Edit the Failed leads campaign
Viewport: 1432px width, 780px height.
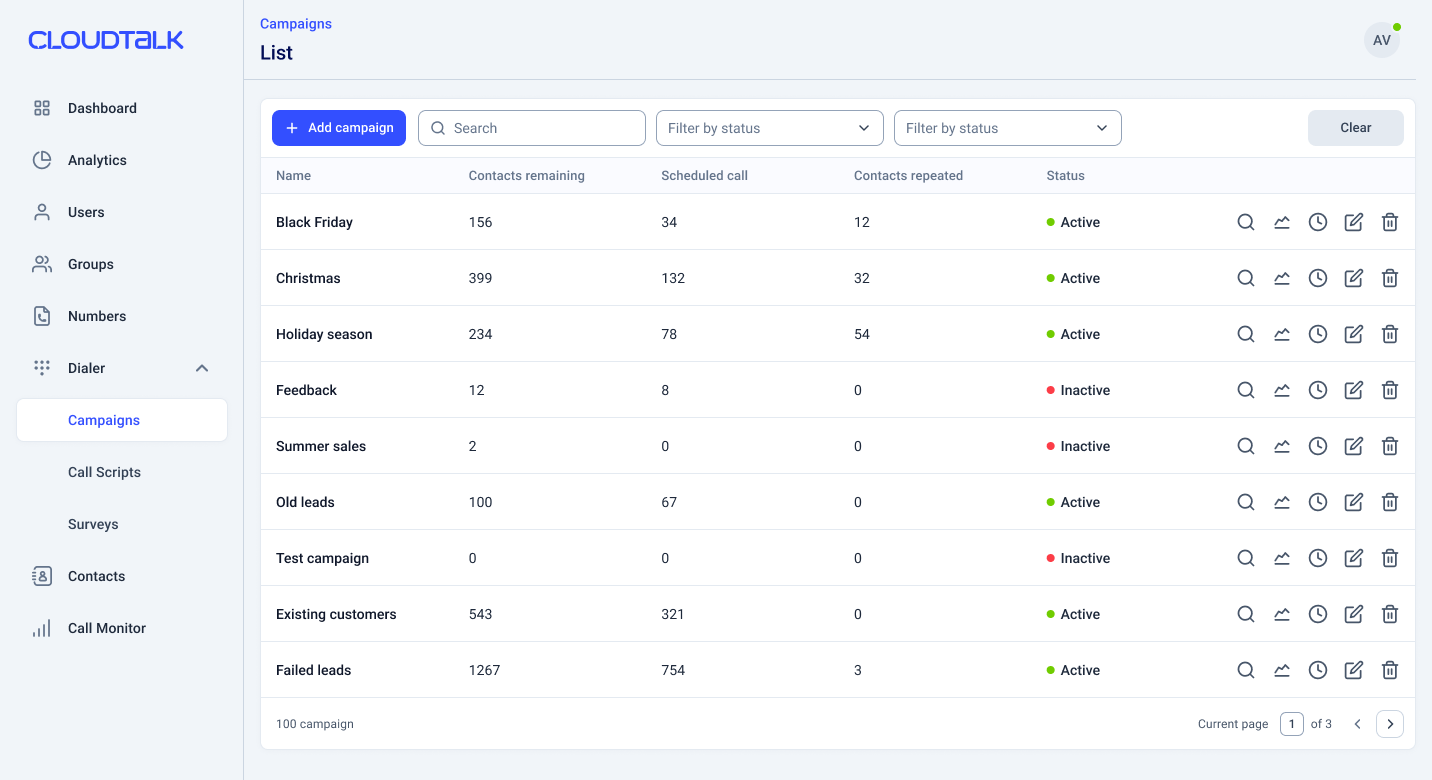(1353, 670)
